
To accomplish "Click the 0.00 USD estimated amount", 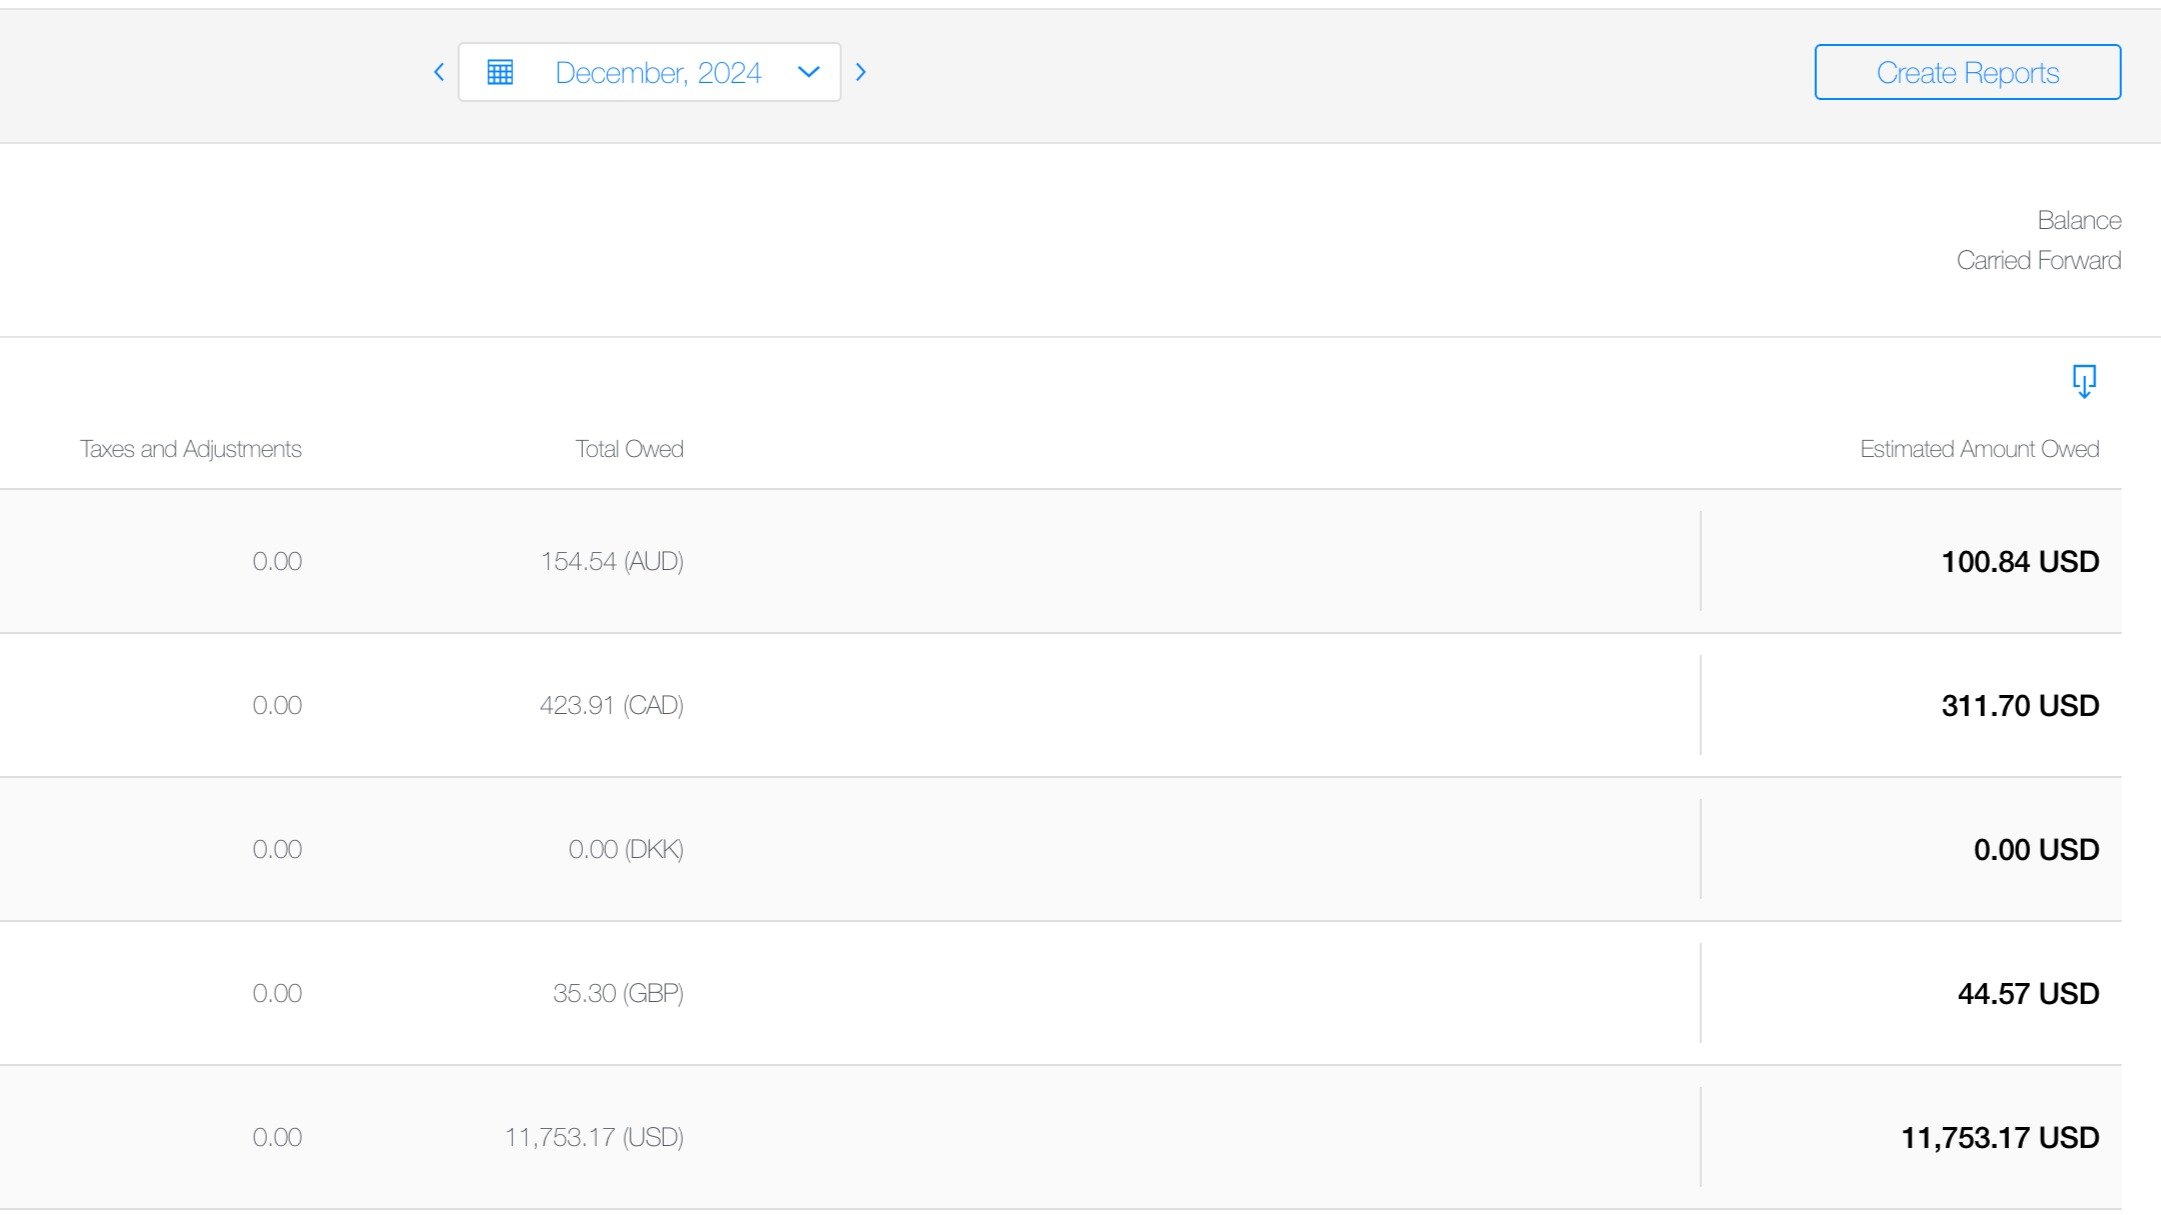I will point(2035,850).
